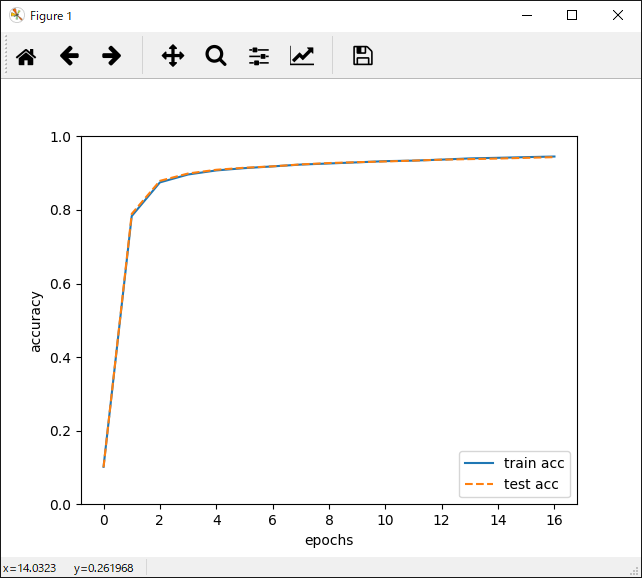Toggle the Pan axes tool
This screenshot has width=642, height=578.
tap(173, 56)
